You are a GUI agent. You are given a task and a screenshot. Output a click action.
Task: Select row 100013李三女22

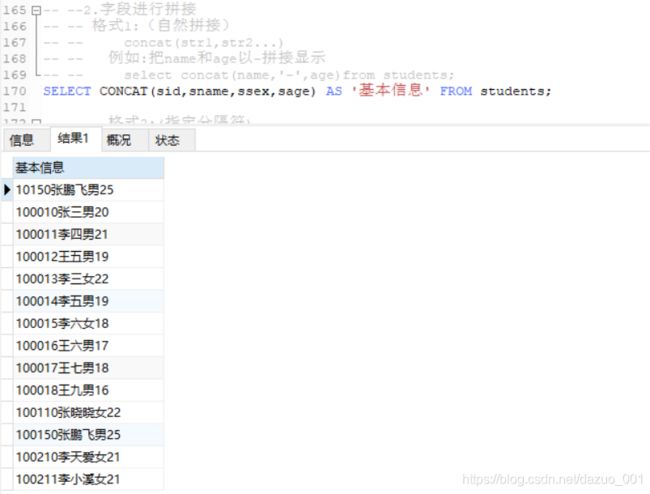click(88, 279)
